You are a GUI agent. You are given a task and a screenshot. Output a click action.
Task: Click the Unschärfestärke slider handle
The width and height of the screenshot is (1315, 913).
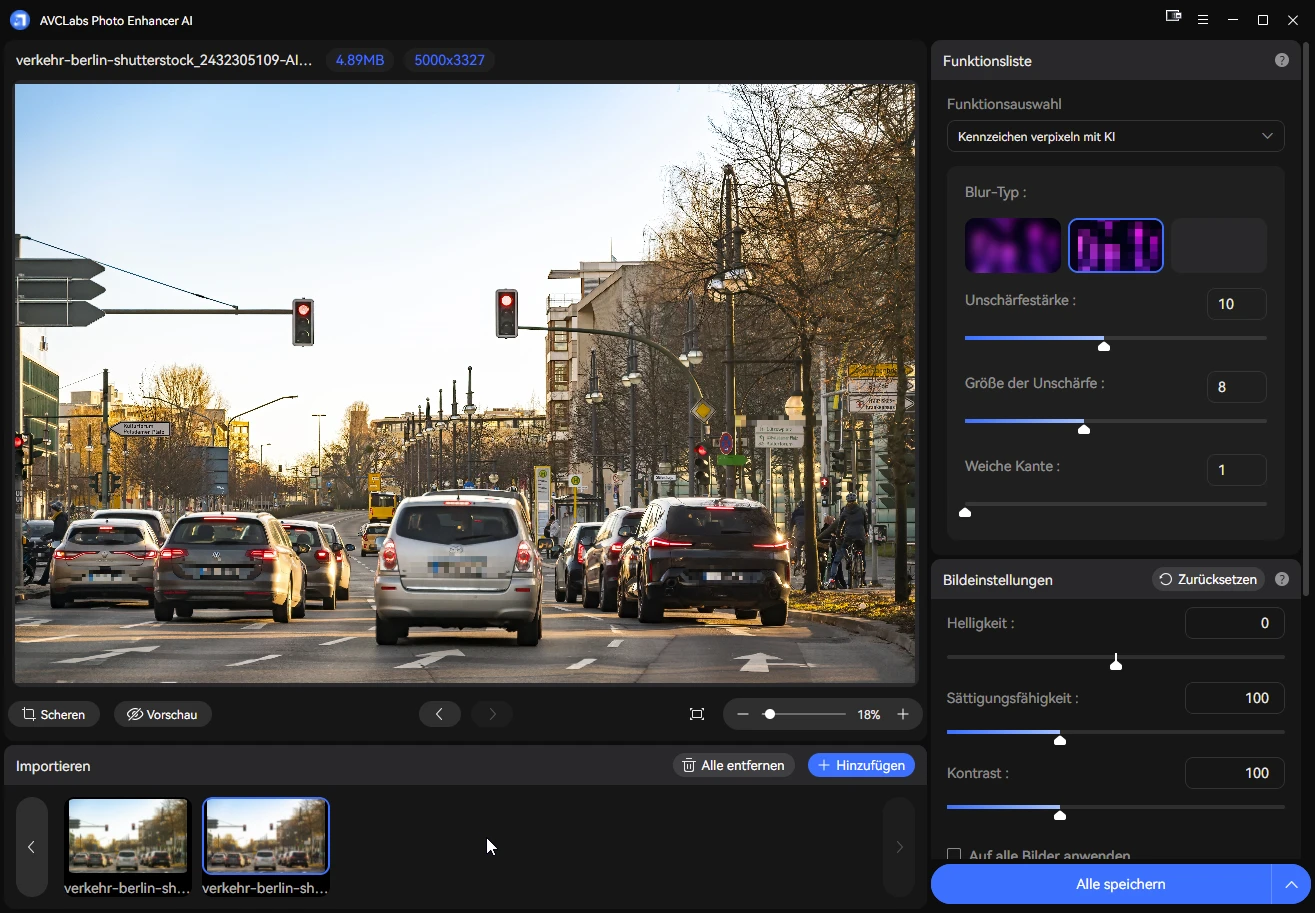coord(1104,345)
